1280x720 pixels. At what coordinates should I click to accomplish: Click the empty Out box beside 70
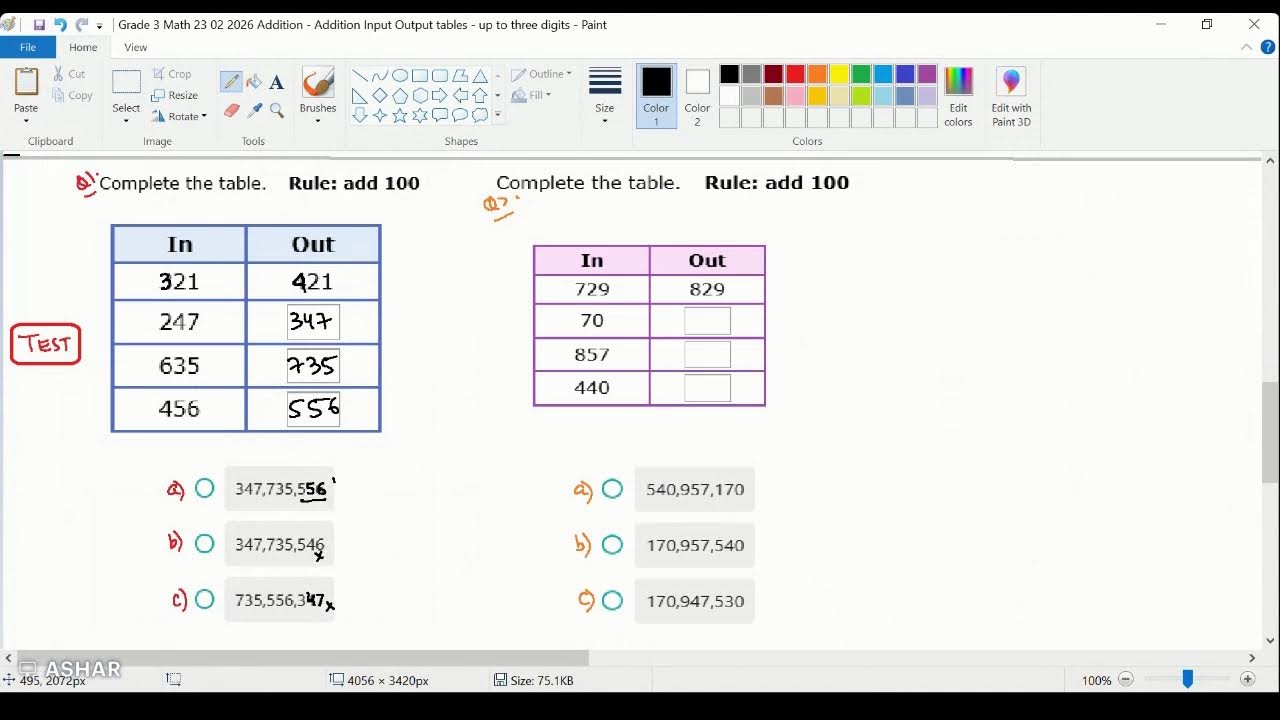708,321
